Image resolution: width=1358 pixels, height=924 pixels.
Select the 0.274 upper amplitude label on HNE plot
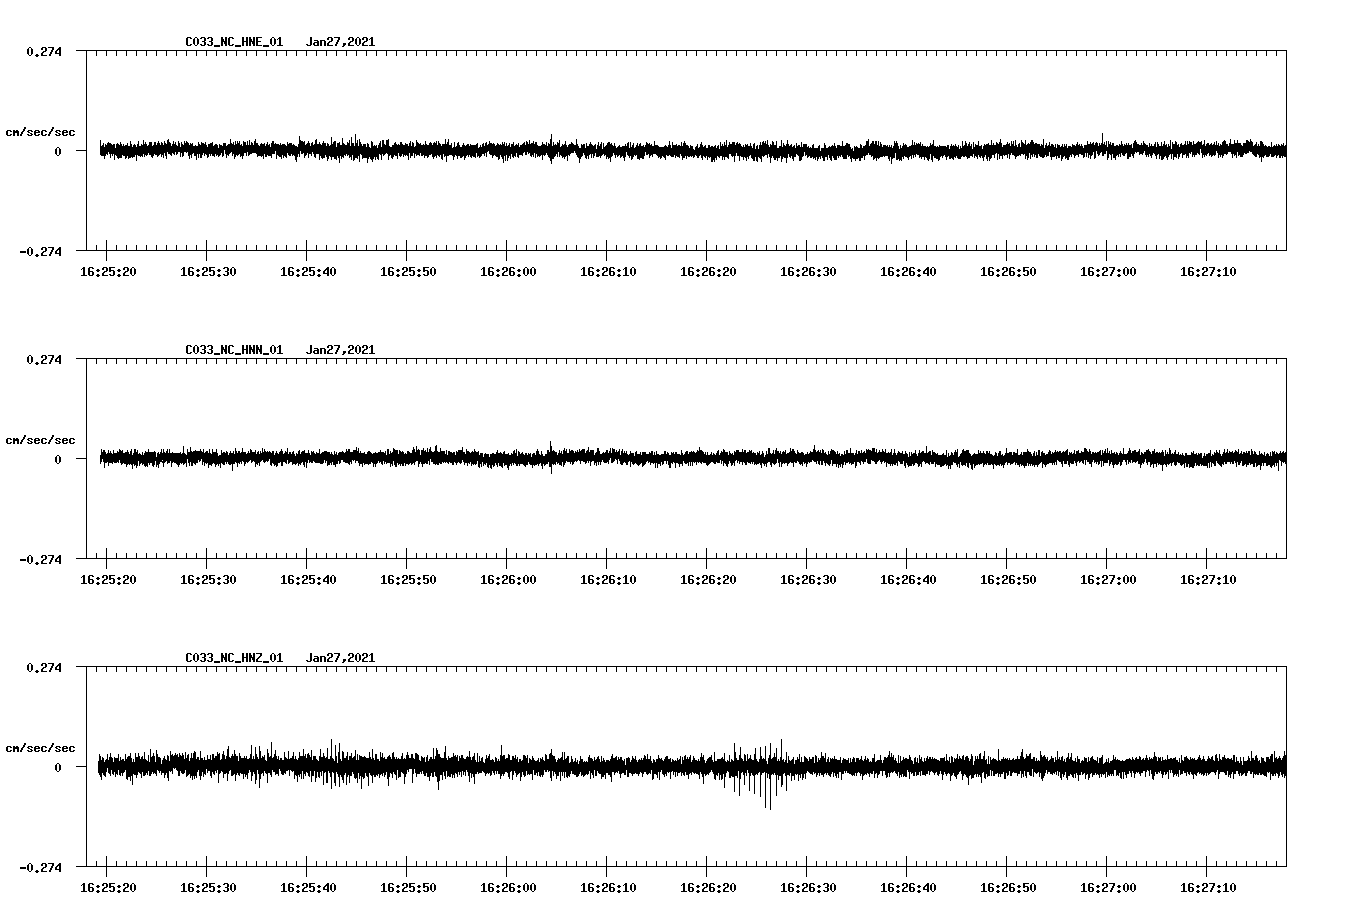coord(44,50)
